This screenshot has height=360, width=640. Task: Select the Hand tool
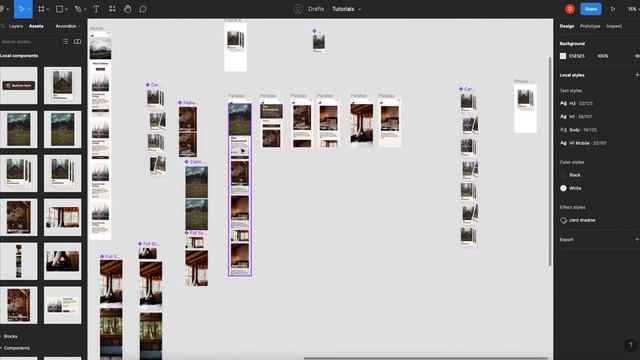(x=127, y=9)
